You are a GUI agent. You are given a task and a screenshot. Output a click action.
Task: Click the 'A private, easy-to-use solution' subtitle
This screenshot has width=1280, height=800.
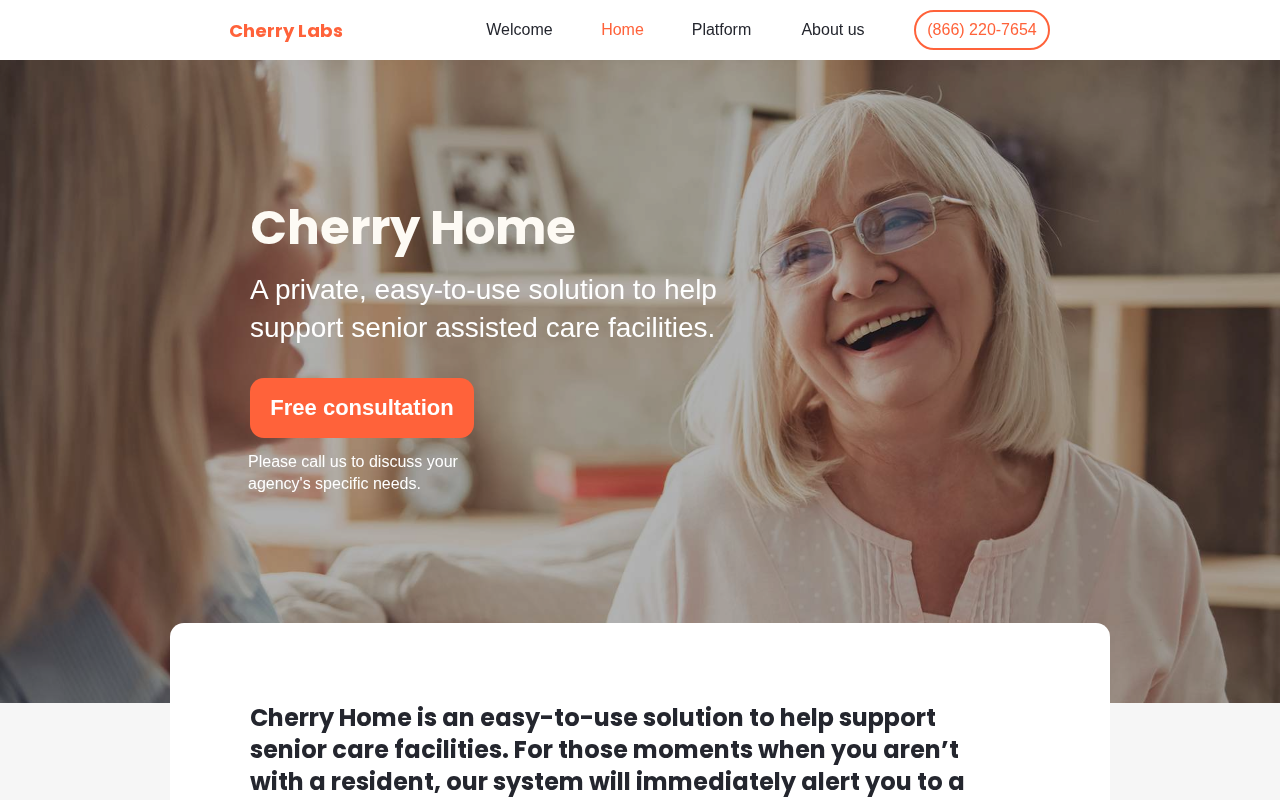(x=484, y=308)
